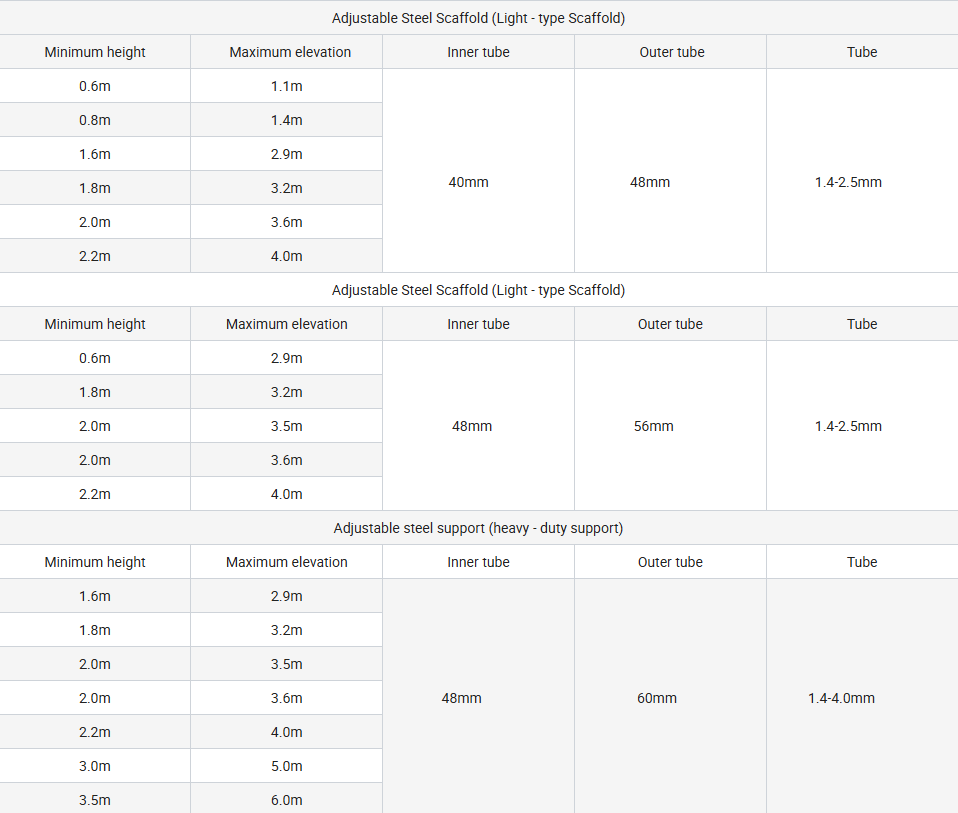Click the 3.0m minimum height cell
Image resolution: width=958 pixels, height=813 pixels.
click(x=95, y=766)
